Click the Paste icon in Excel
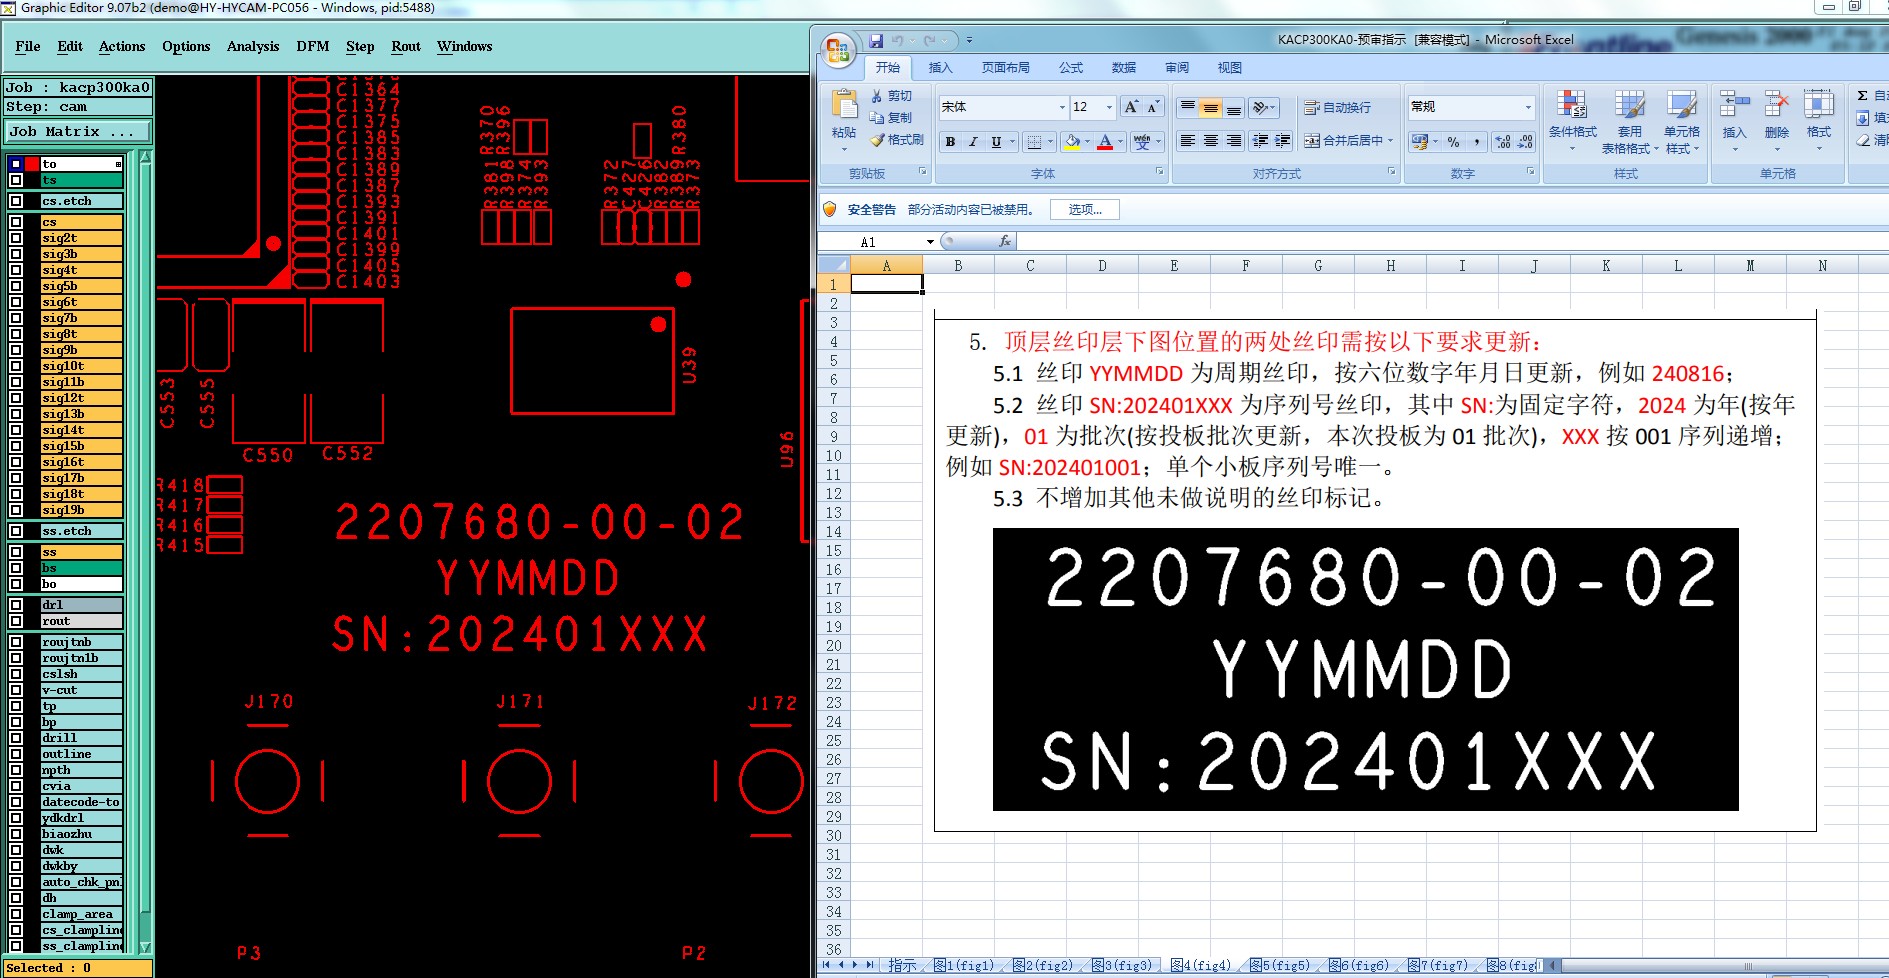1889x978 pixels. (845, 105)
